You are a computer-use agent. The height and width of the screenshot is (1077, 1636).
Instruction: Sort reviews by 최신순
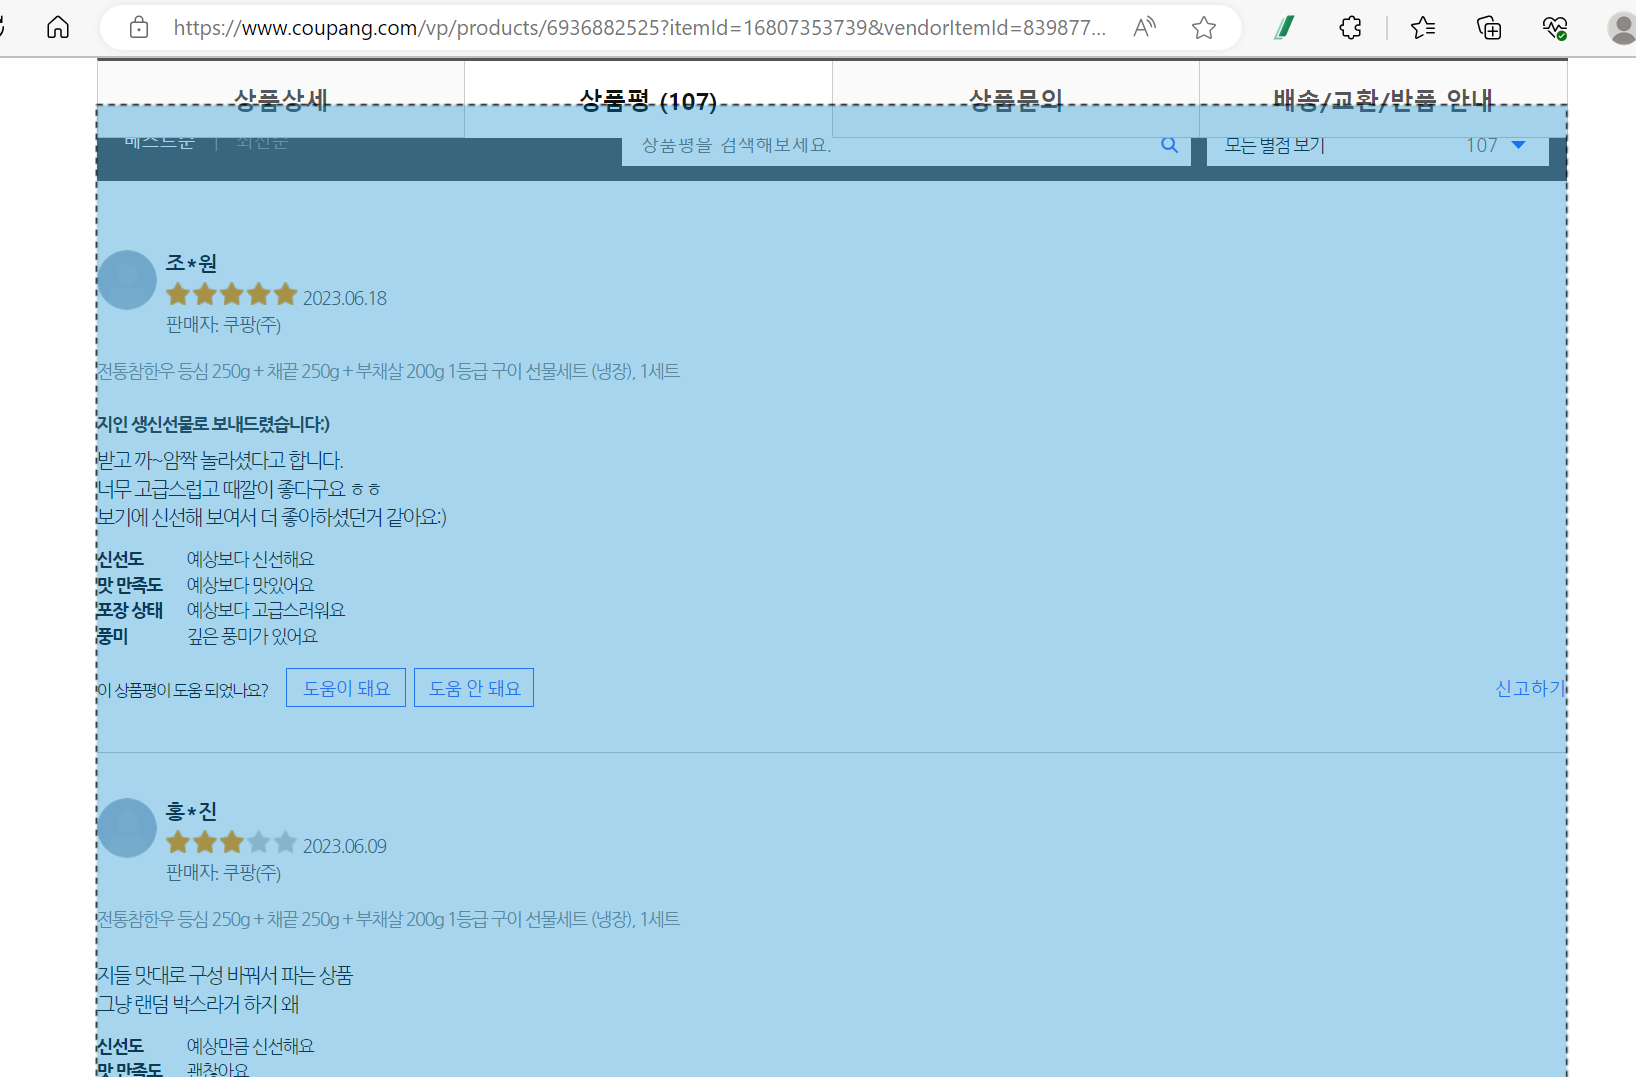[x=263, y=143]
